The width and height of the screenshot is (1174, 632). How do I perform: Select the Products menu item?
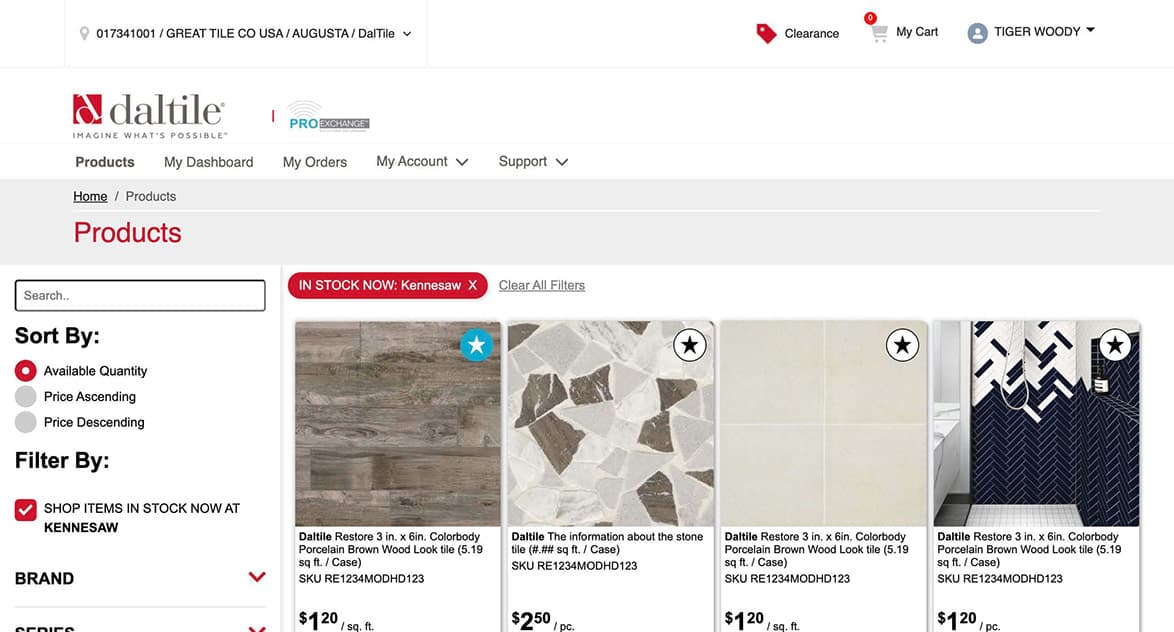tap(105, 162)
